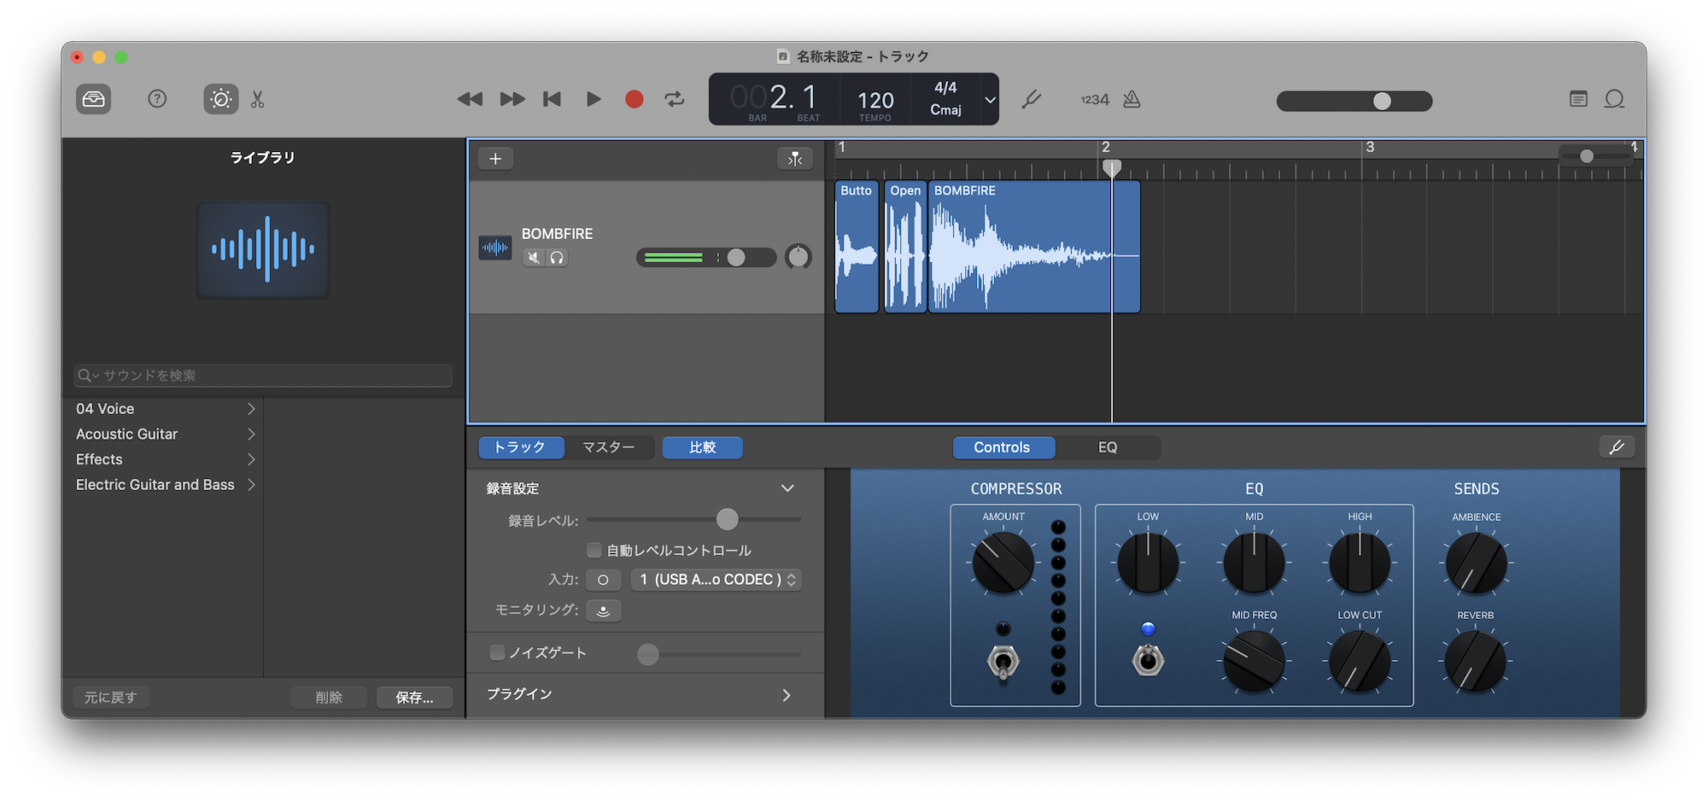
Task: Add a new track with plus button
Action: point(495,158)
